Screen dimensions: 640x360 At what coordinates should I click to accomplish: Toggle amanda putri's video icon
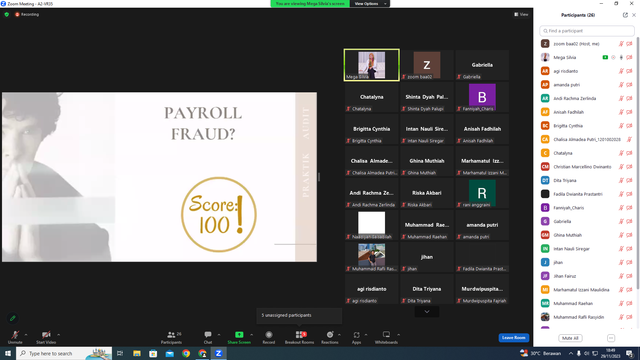tap(629, 85)
